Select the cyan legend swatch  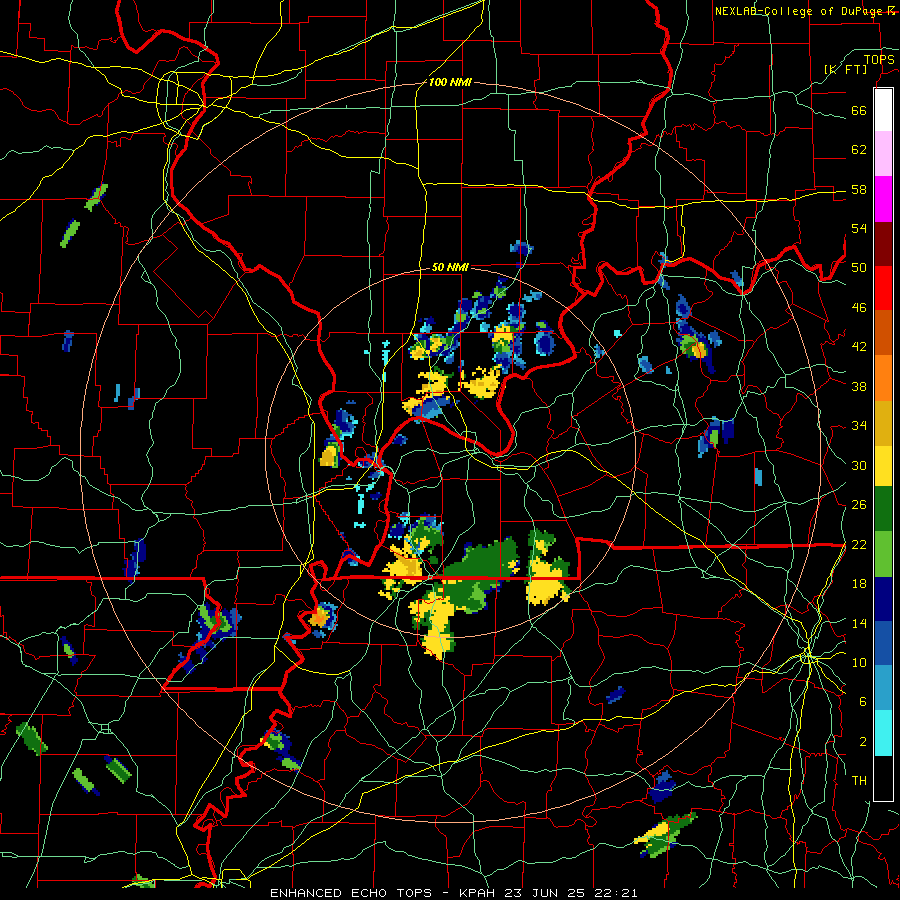tap(883, 734)
